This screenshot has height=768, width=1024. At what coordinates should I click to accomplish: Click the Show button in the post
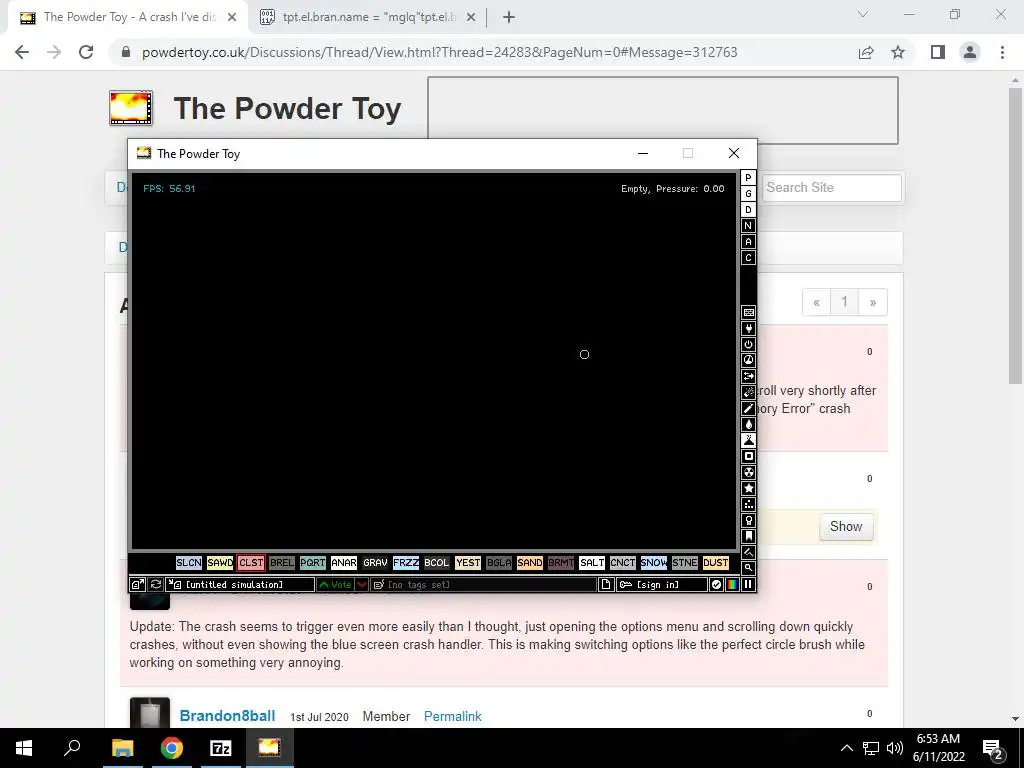click(x=846, y=526)
